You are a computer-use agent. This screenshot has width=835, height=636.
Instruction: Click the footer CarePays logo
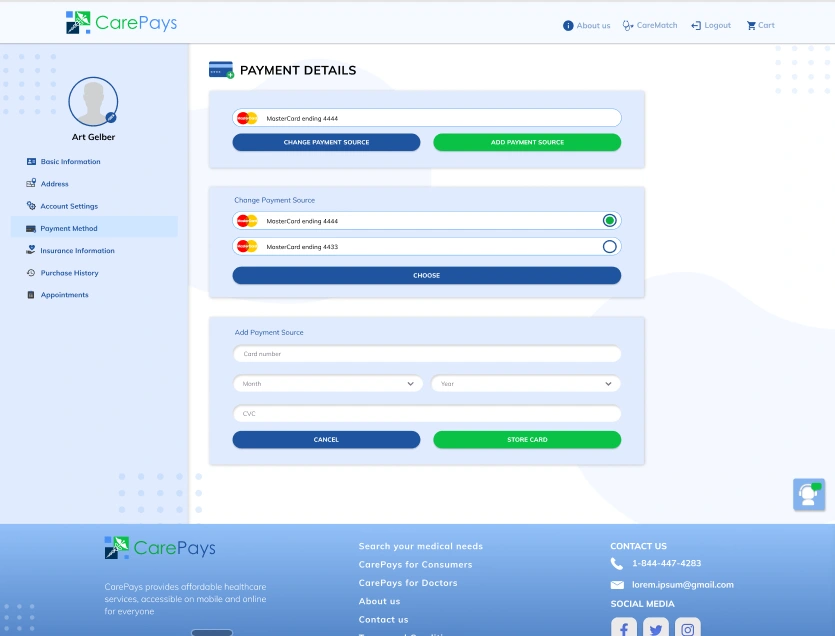coord(160,548)
